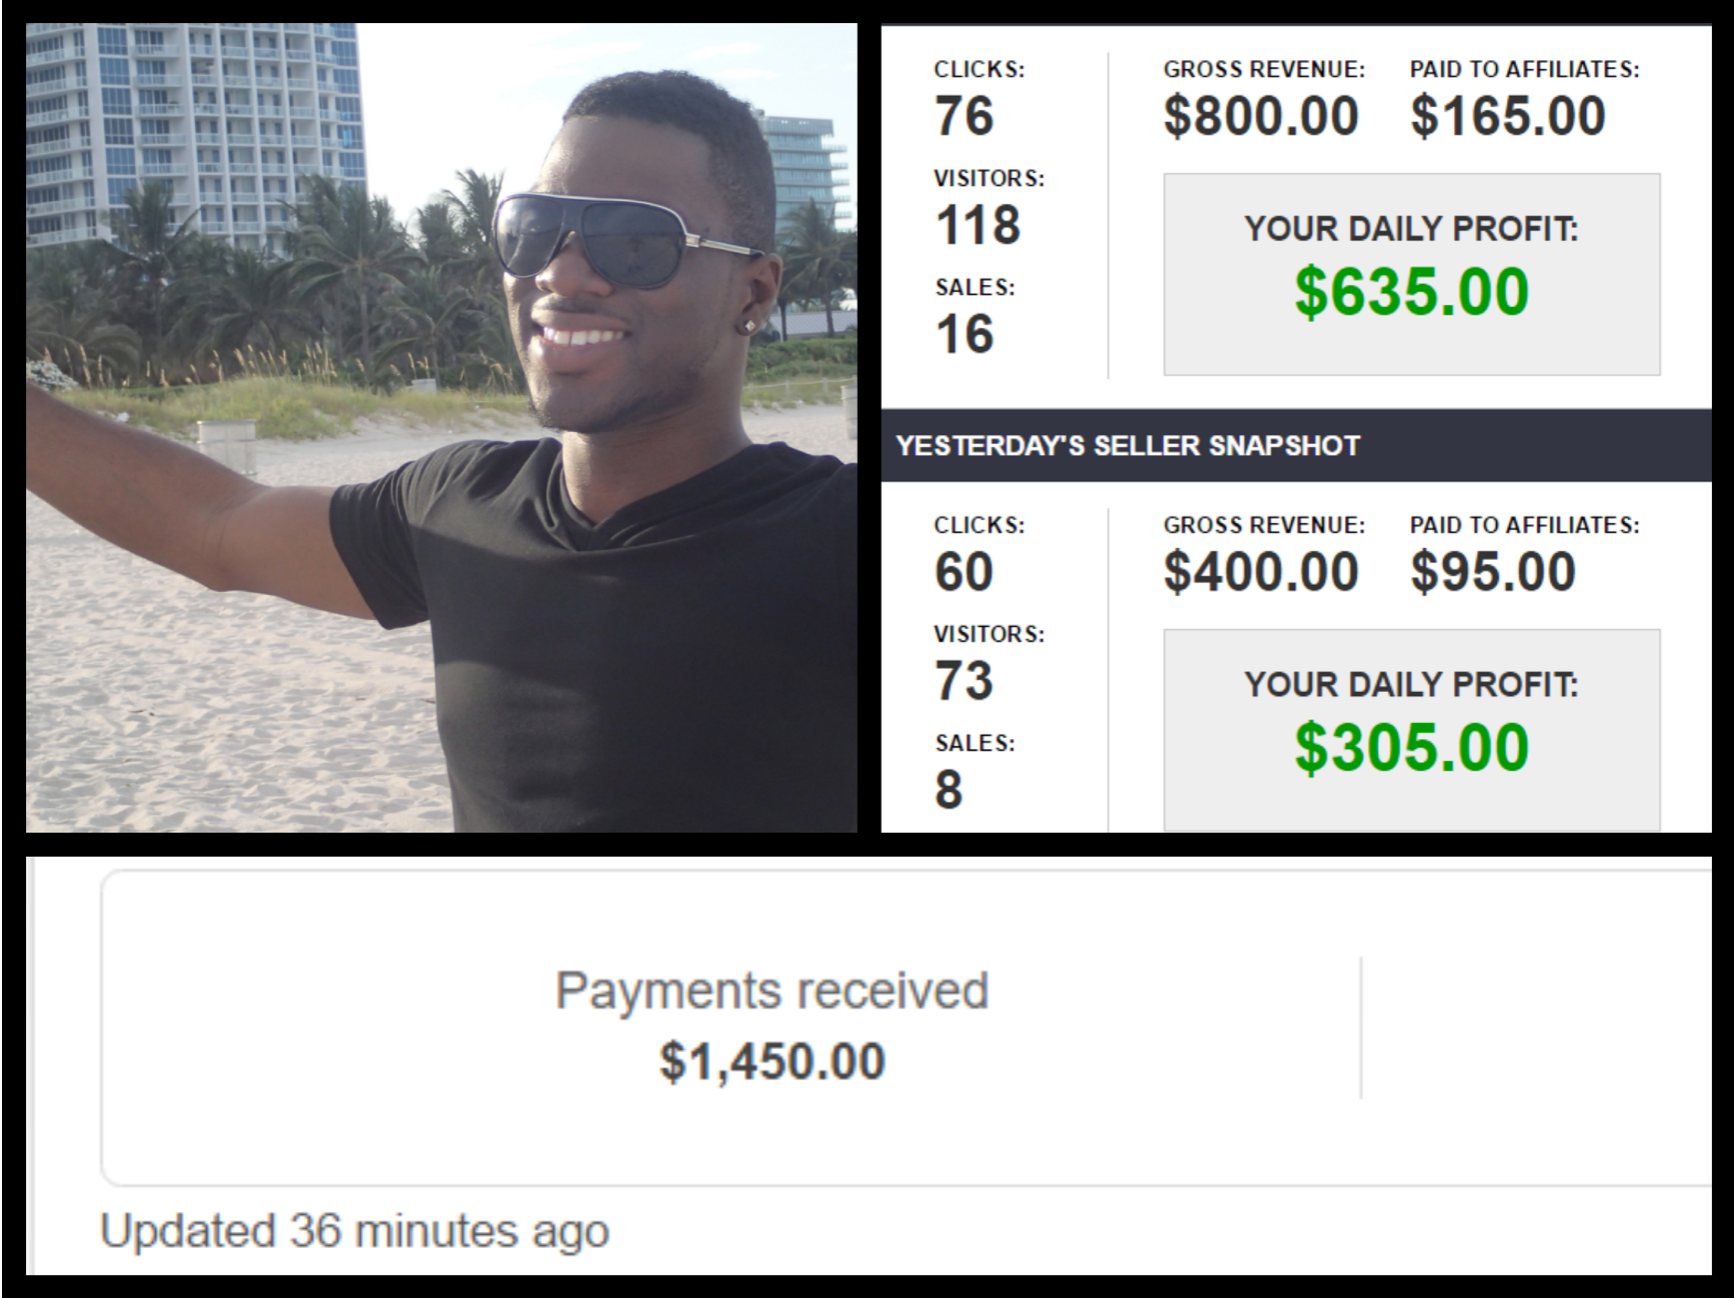1734x1298 pixels.
Task: Click the sales count of 16
Action: coord(964,334)
